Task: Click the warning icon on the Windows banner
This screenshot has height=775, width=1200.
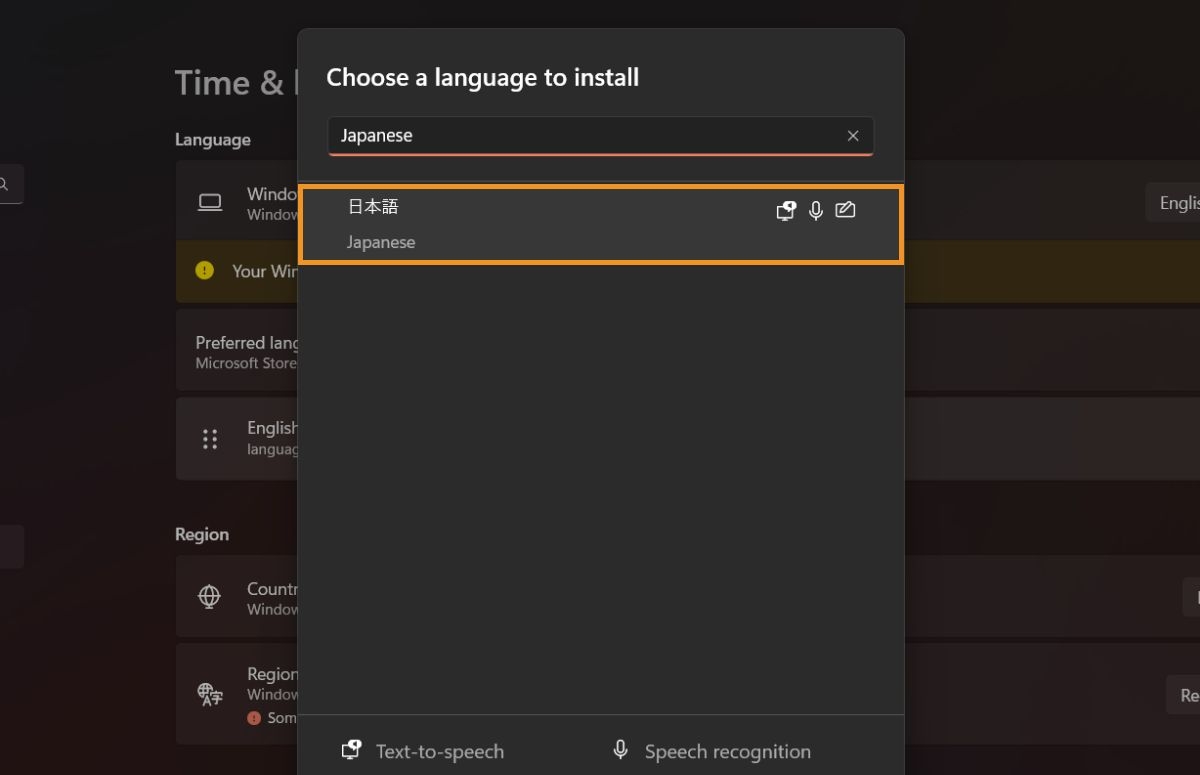Action: pos(204,270)
